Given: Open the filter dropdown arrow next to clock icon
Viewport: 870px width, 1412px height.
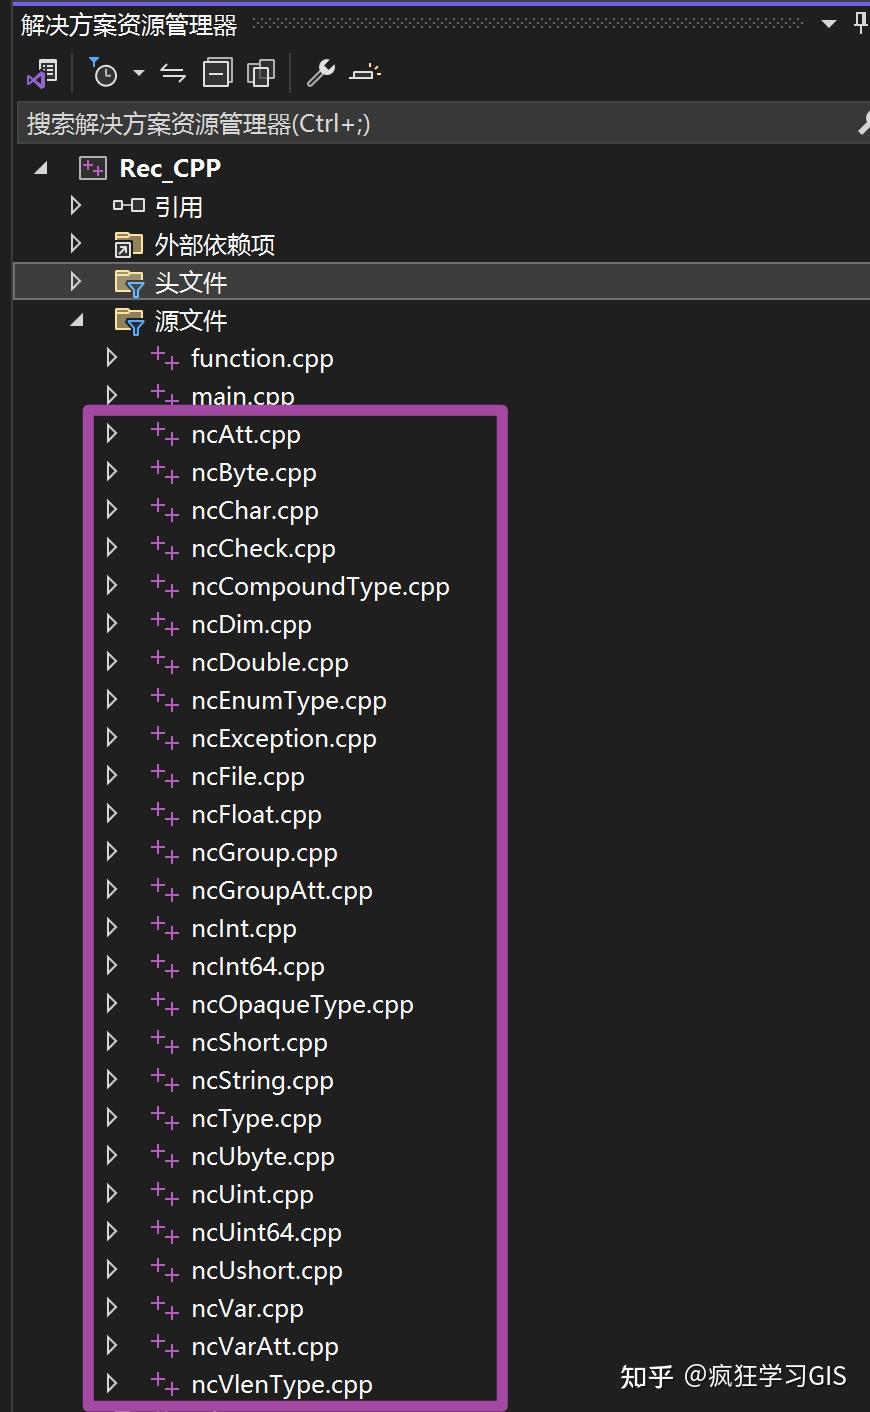Looking at the screenshot, I should (138, 74).
